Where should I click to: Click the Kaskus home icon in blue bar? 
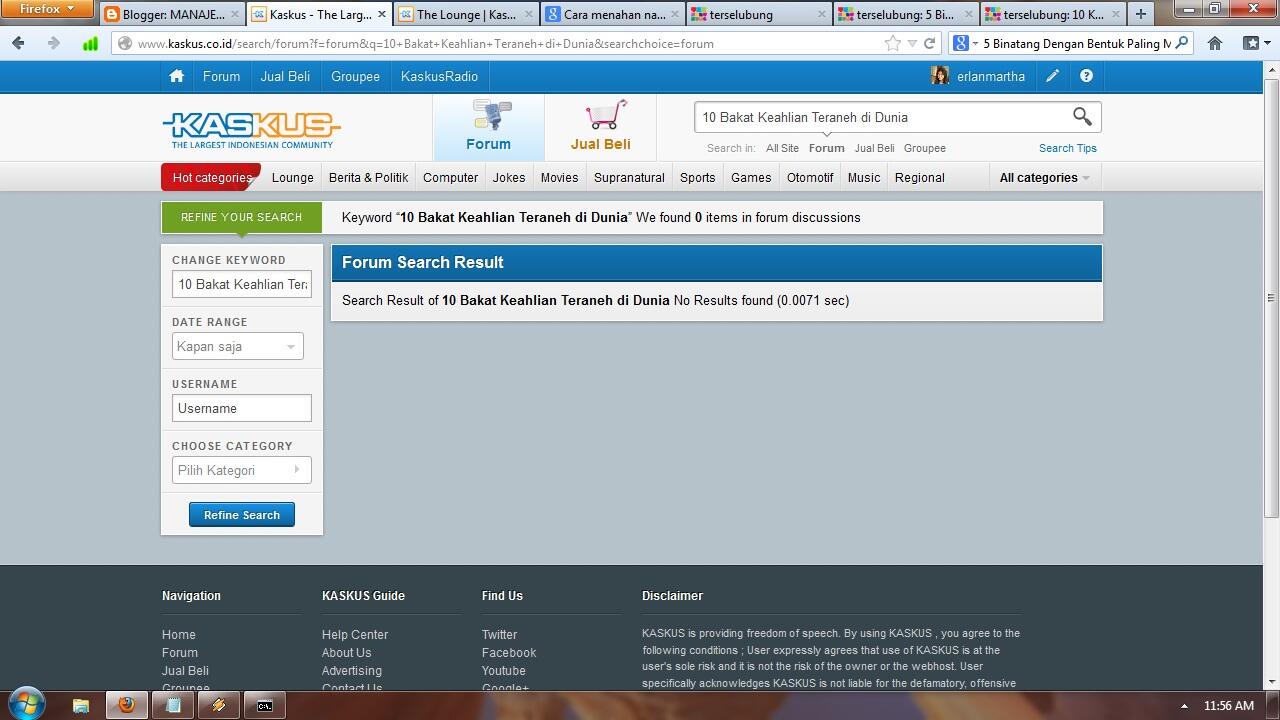[177, 76]
